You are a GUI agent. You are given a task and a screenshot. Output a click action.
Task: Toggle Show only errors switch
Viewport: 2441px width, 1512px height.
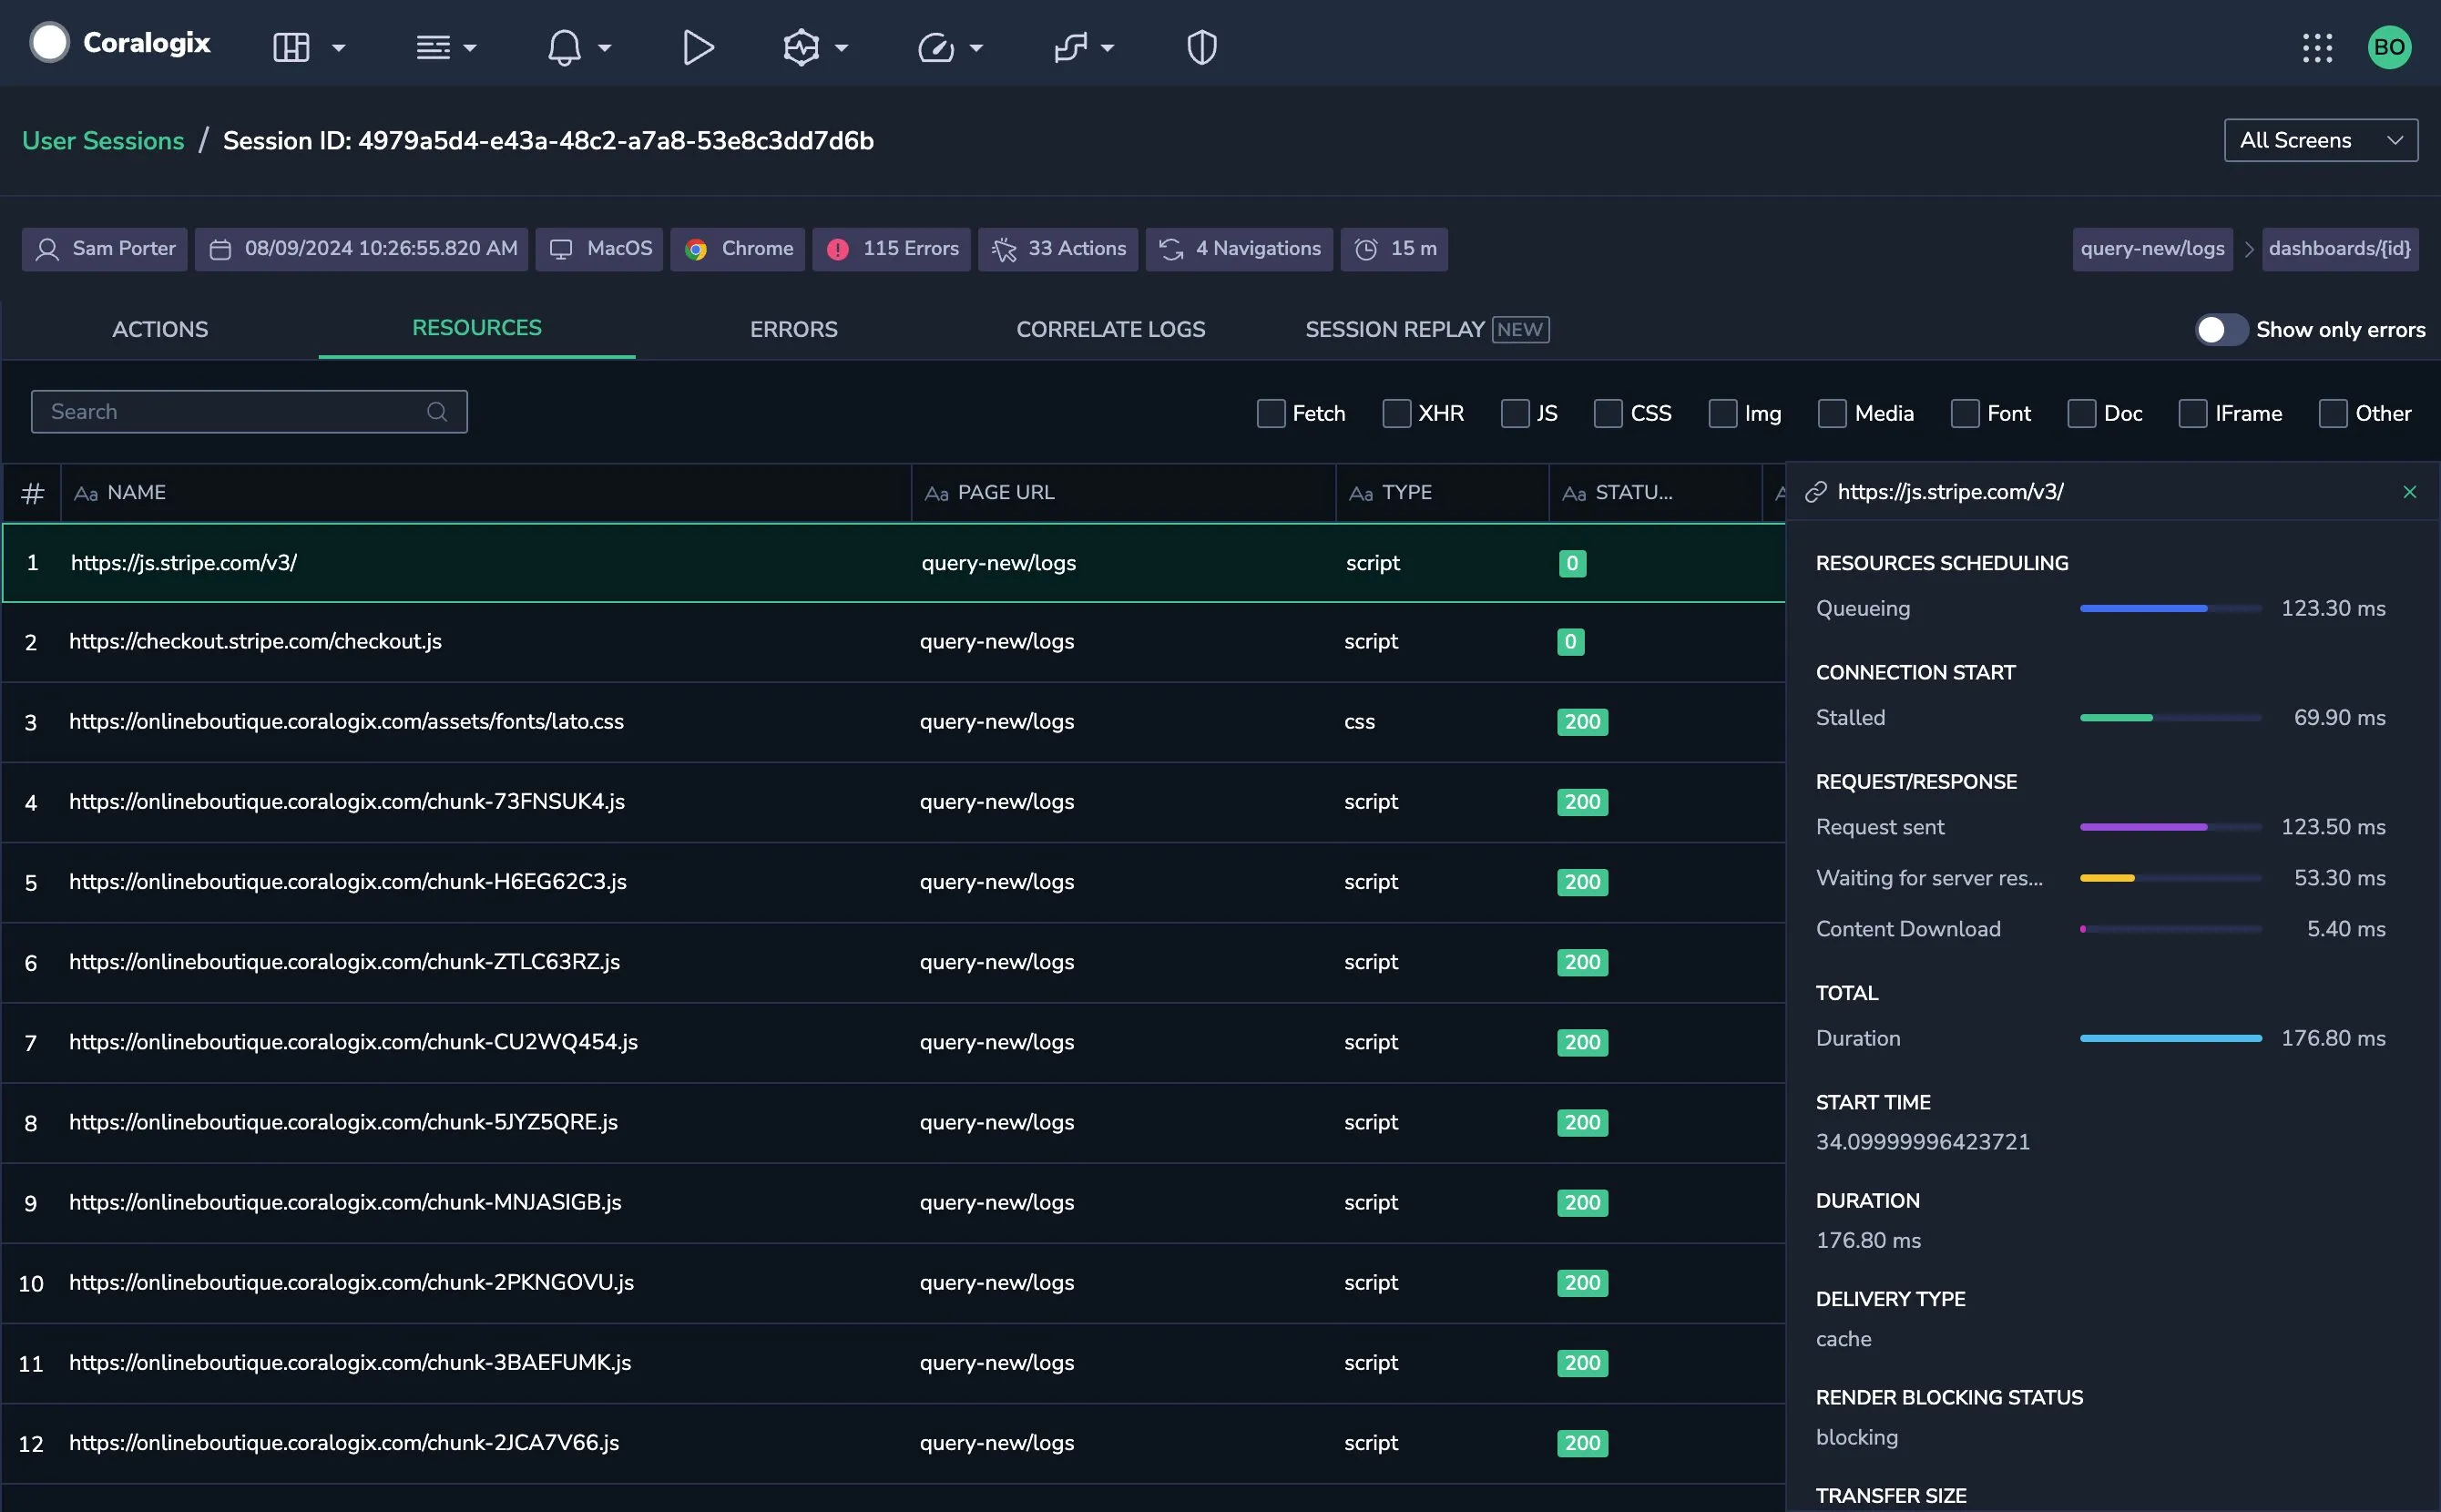2221,330
